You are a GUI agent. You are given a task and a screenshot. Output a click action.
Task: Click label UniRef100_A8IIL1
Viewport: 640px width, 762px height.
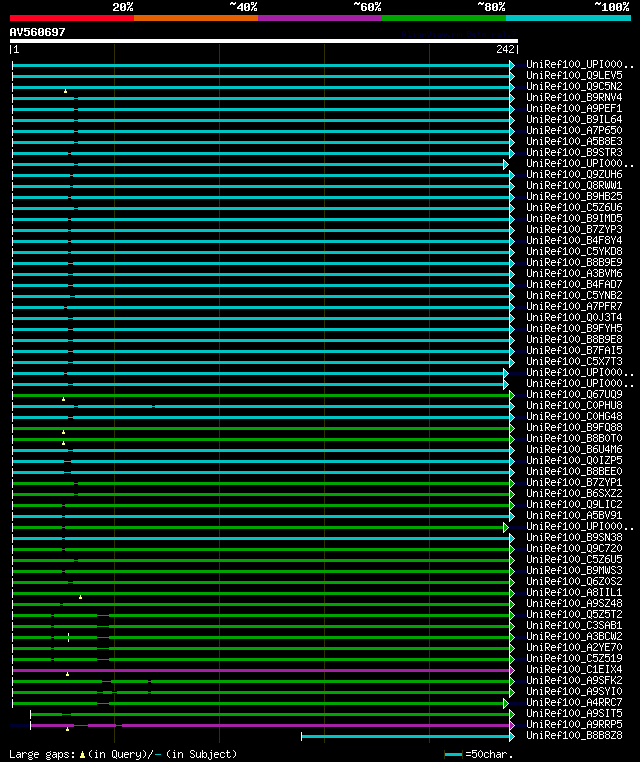(x=574, y=592)
